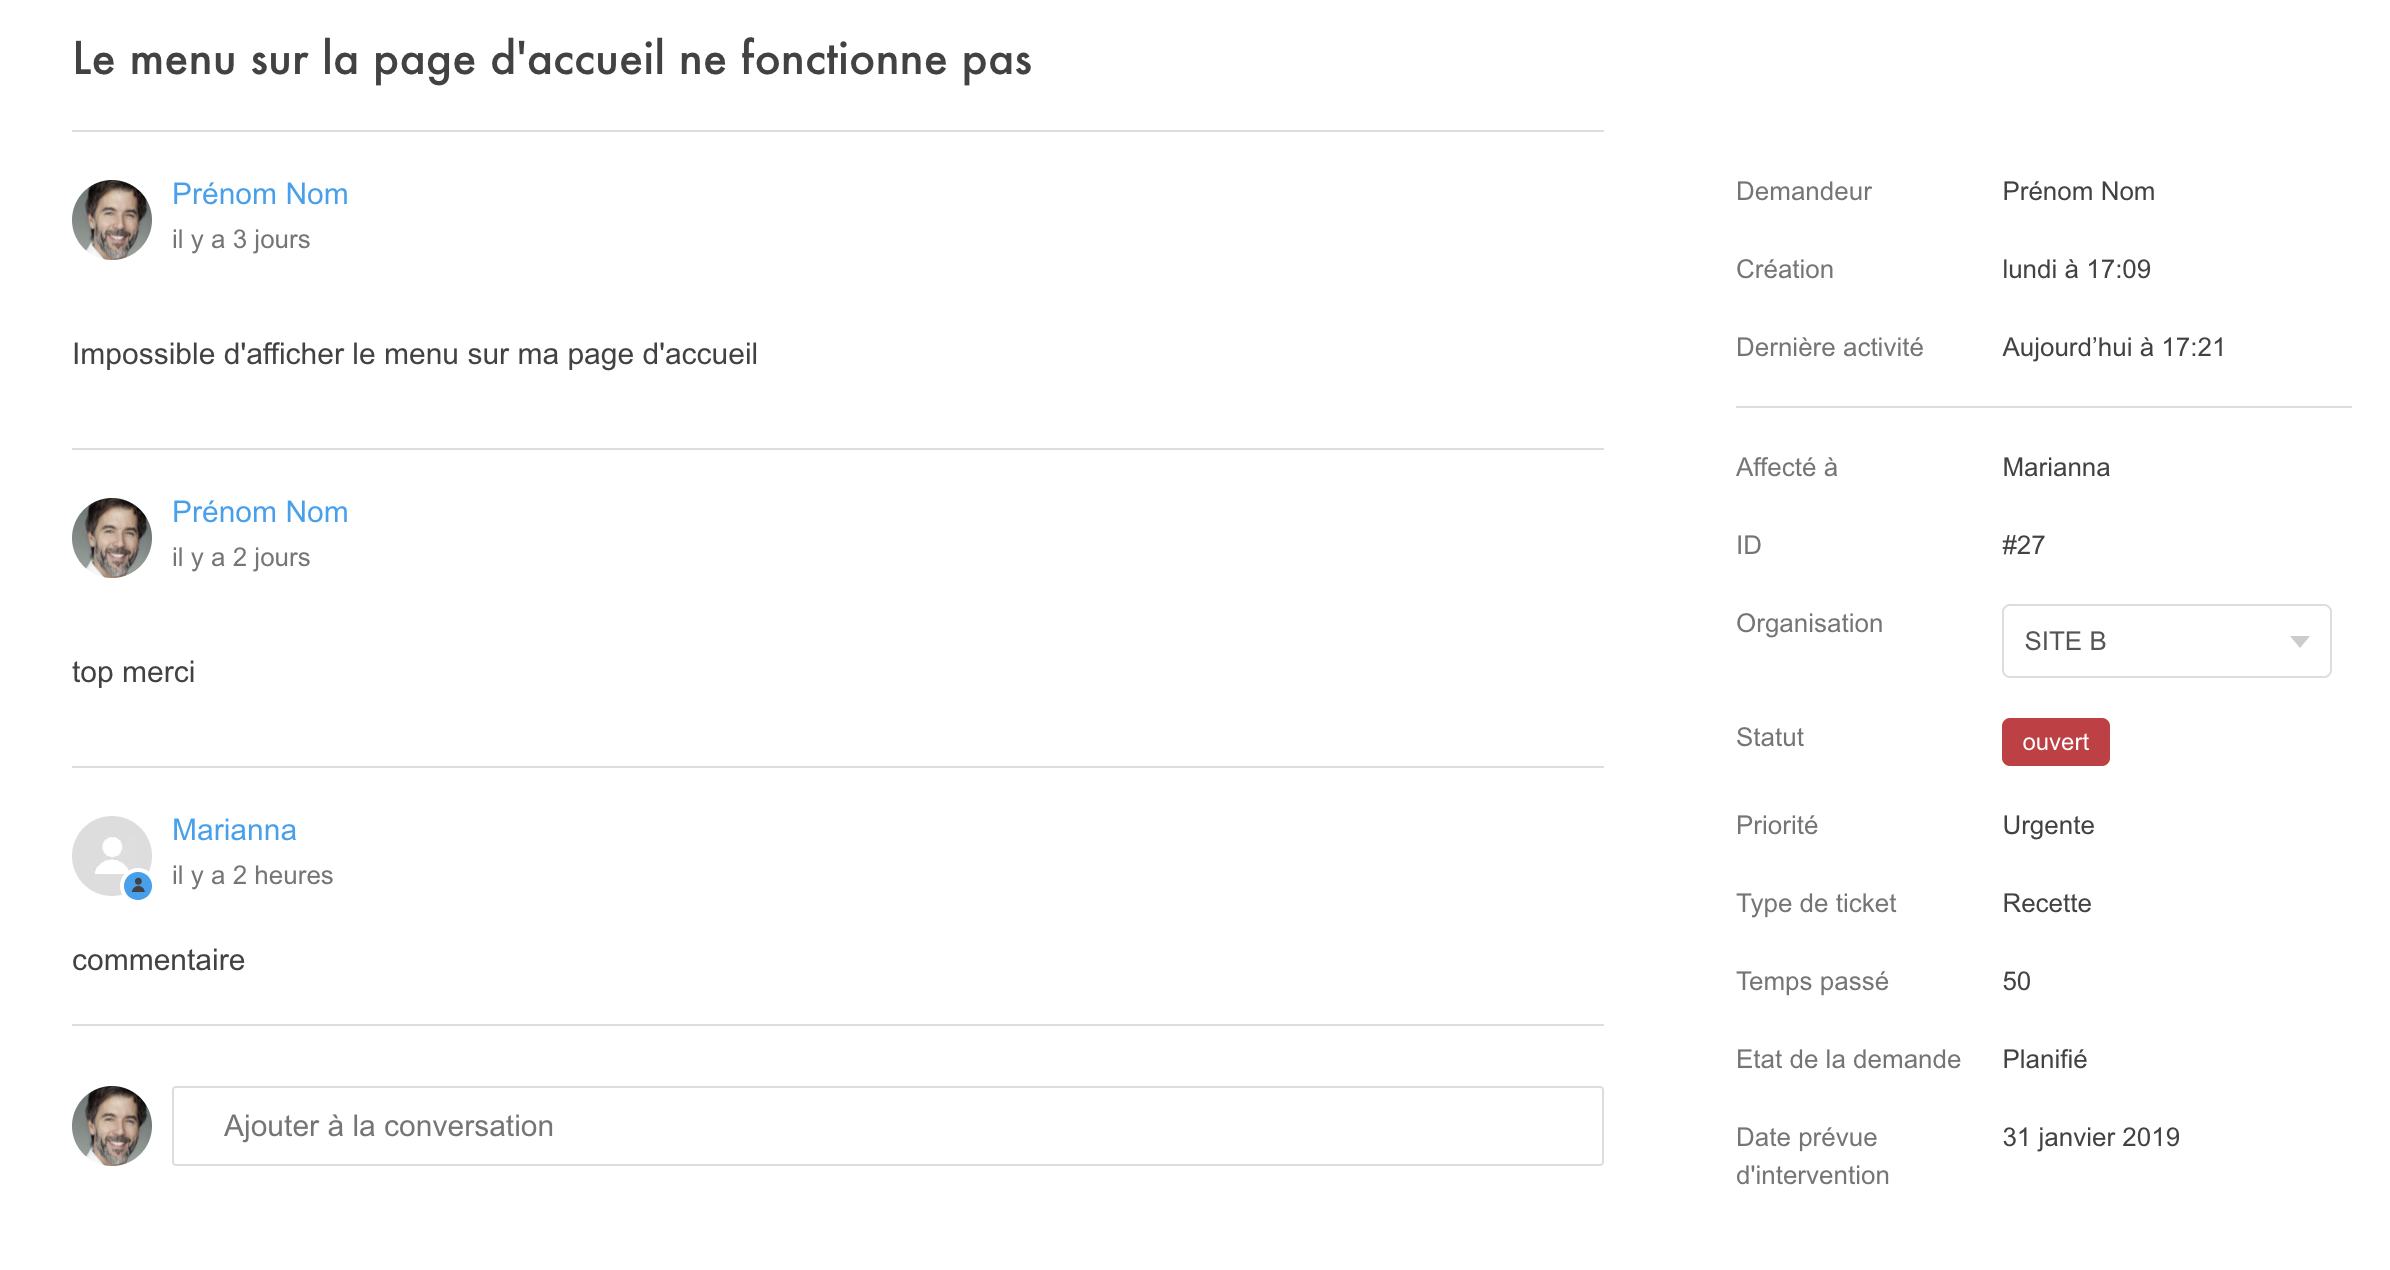Viewport: 2390px width, 1270px height.
Task: Click the avatar next to the second comment
Action: tap(111, 538)
